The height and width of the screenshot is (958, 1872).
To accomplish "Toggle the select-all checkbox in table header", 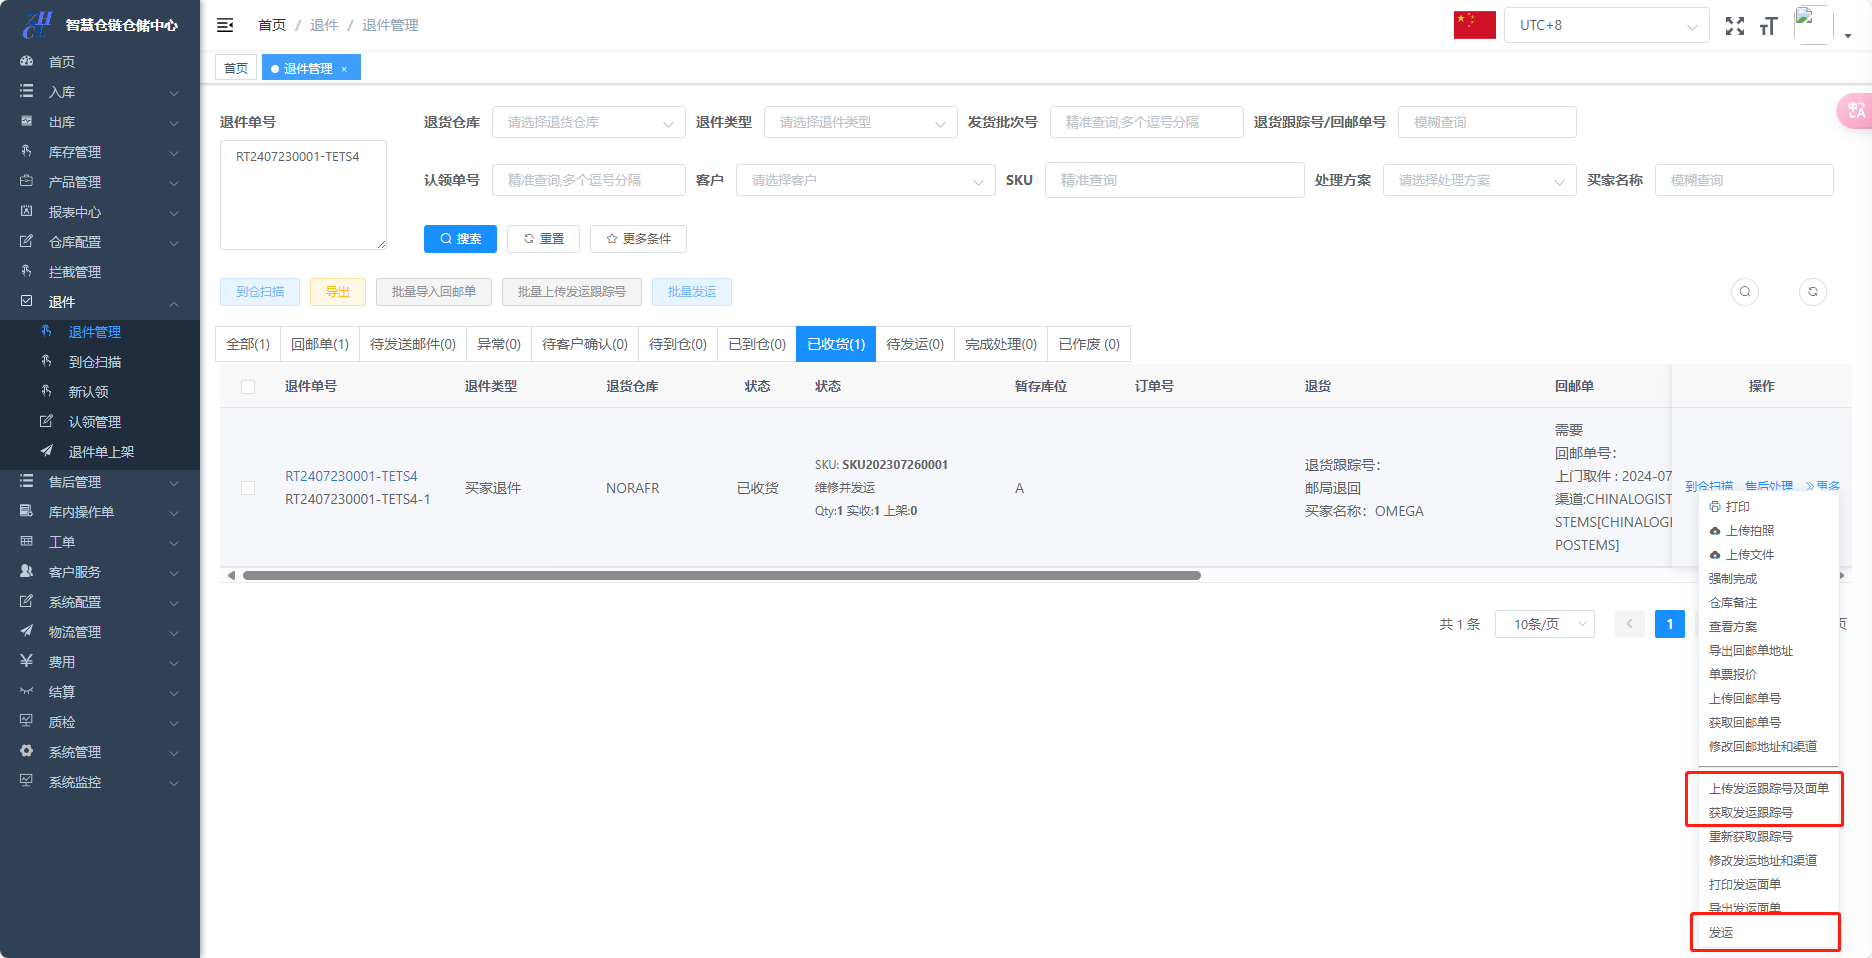I will [x=248, y=387].
